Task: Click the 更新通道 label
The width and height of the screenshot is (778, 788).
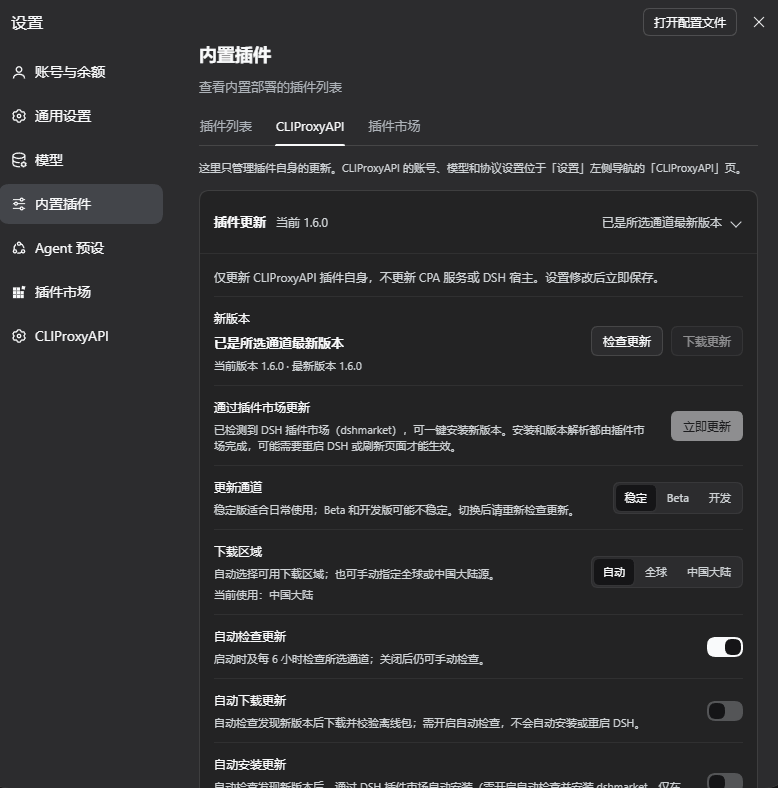Action: tap(238, 487)
